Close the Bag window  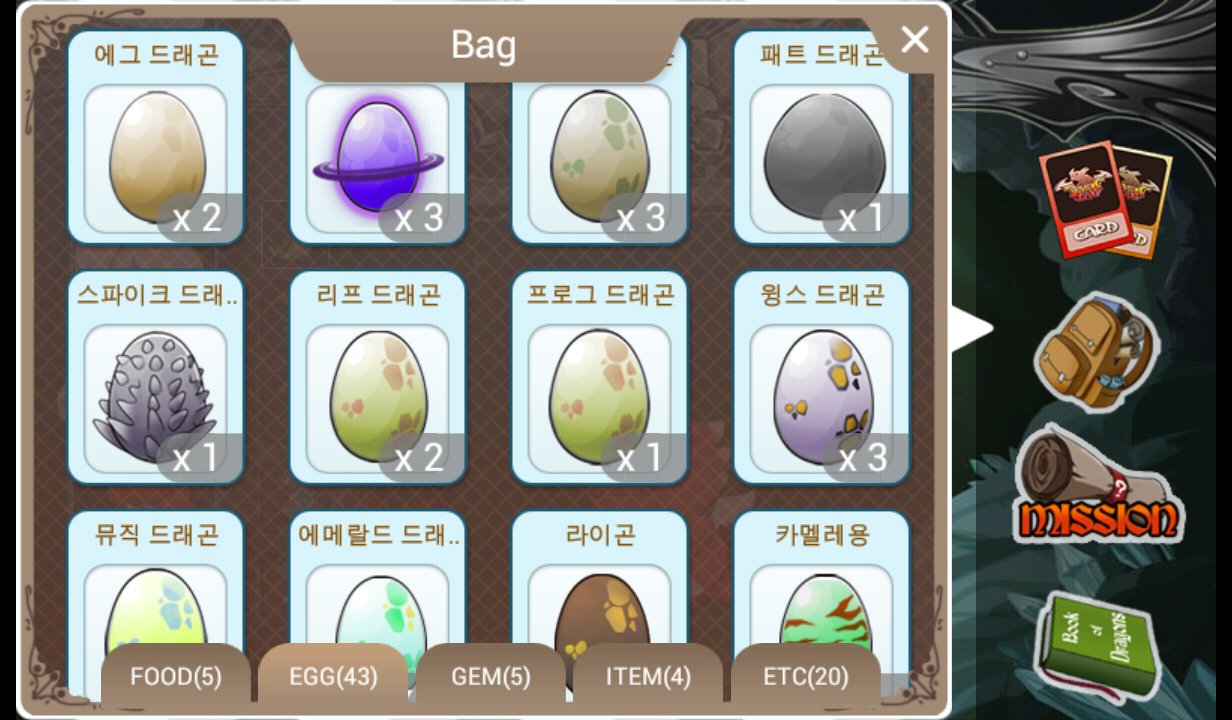914,39
